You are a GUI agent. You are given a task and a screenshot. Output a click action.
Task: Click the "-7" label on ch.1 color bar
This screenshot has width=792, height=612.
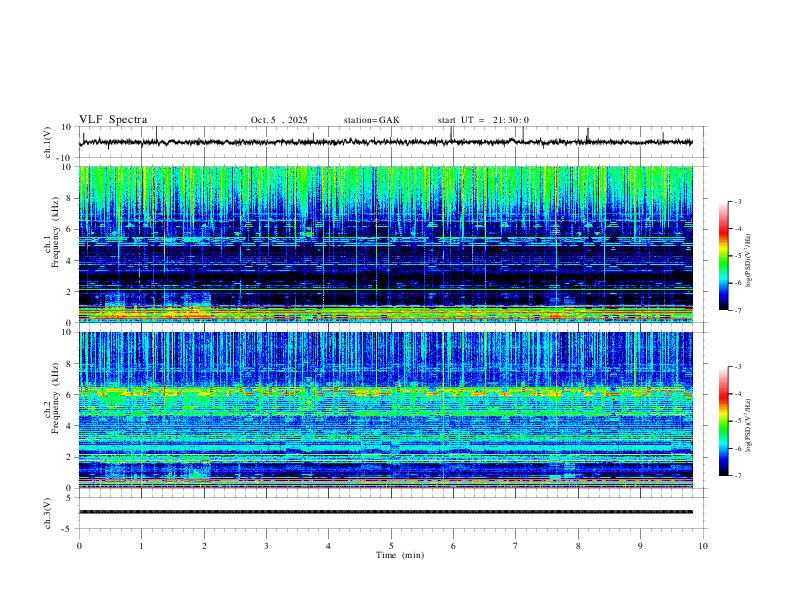(737, 310)
